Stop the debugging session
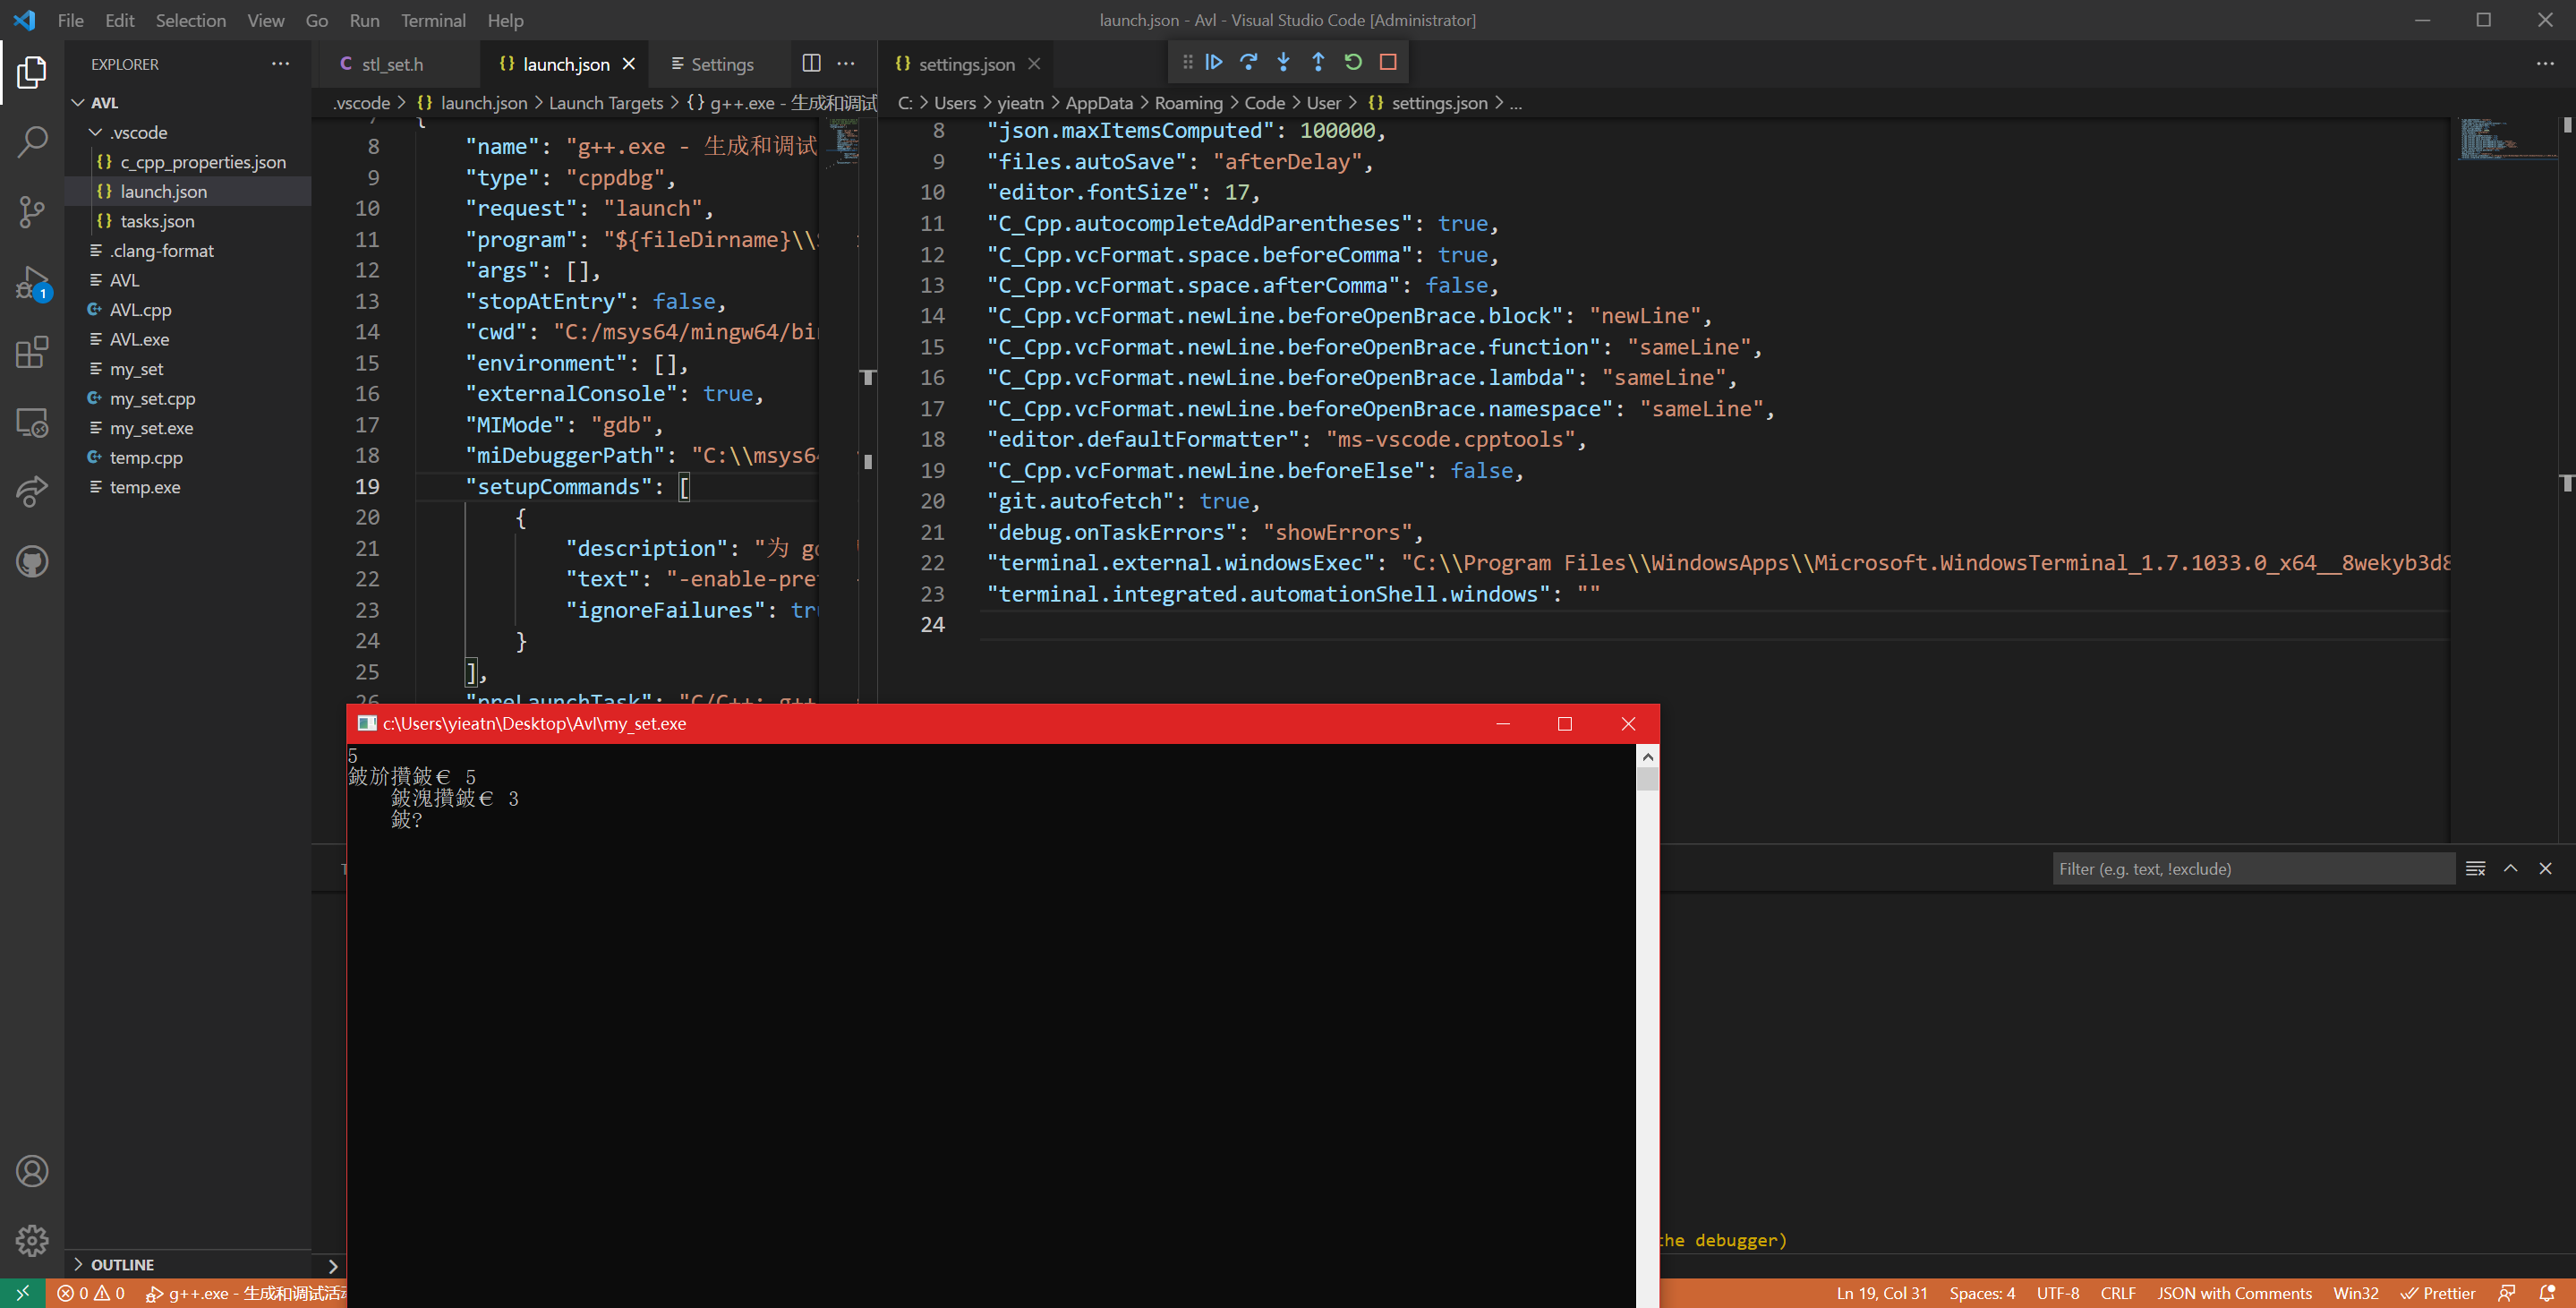 coord(1387,61)
